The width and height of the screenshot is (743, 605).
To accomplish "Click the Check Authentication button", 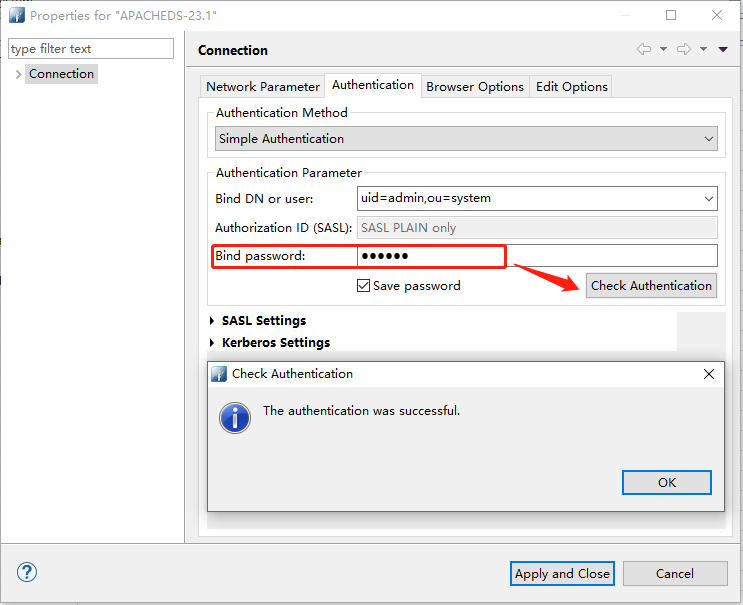I will pos(651,286).
